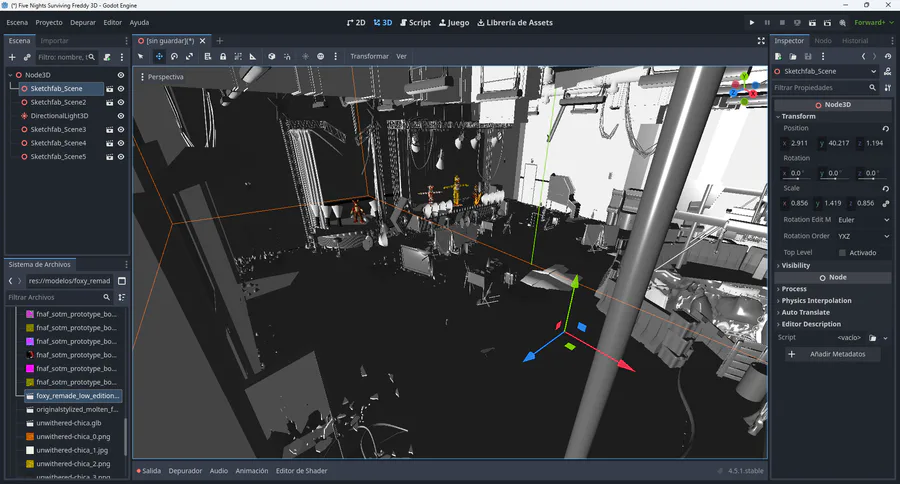Screen dimensions: 900x484
Task: Toggle visibility of Sketchfab_Scene4
Action: pyautogui.click(x=121, y=143)
